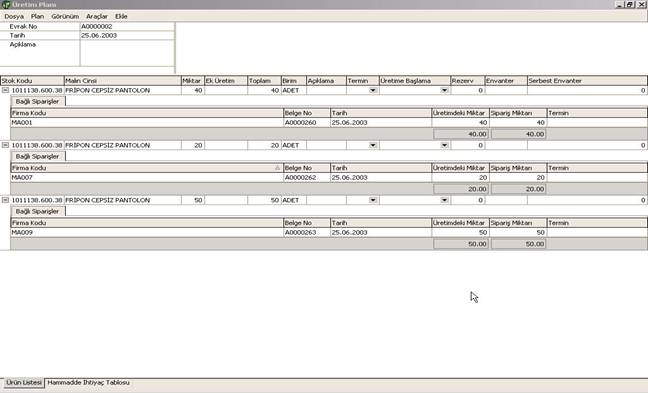Collapse the third stock row with quantity 50
The height and width of the screenshot is (393, 648).
[5, 200]
